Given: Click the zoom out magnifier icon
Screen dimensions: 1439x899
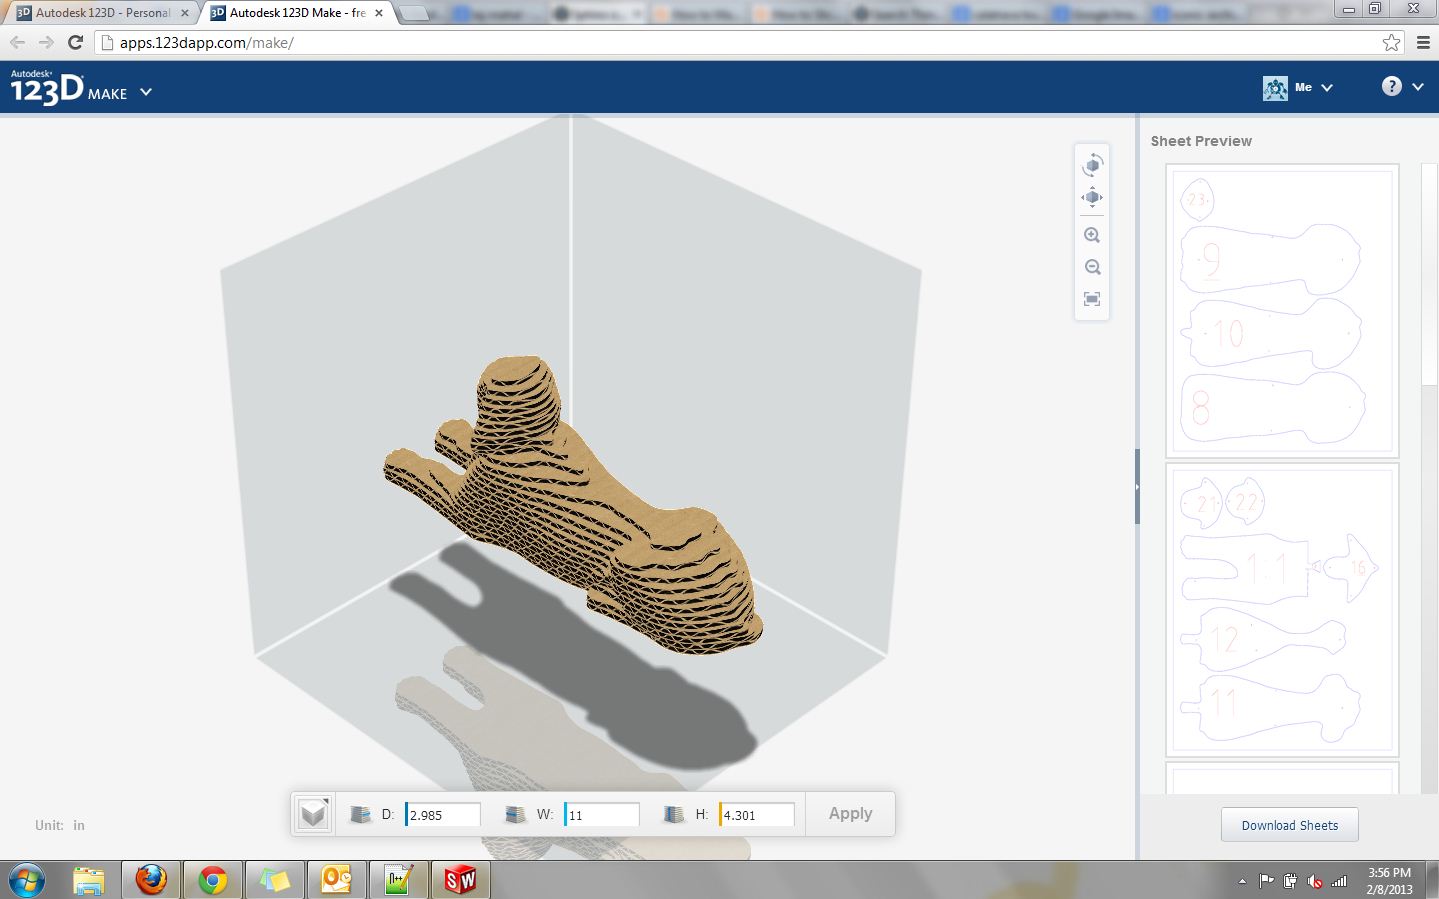Looking at the screenshot, I should [1092, 267].
